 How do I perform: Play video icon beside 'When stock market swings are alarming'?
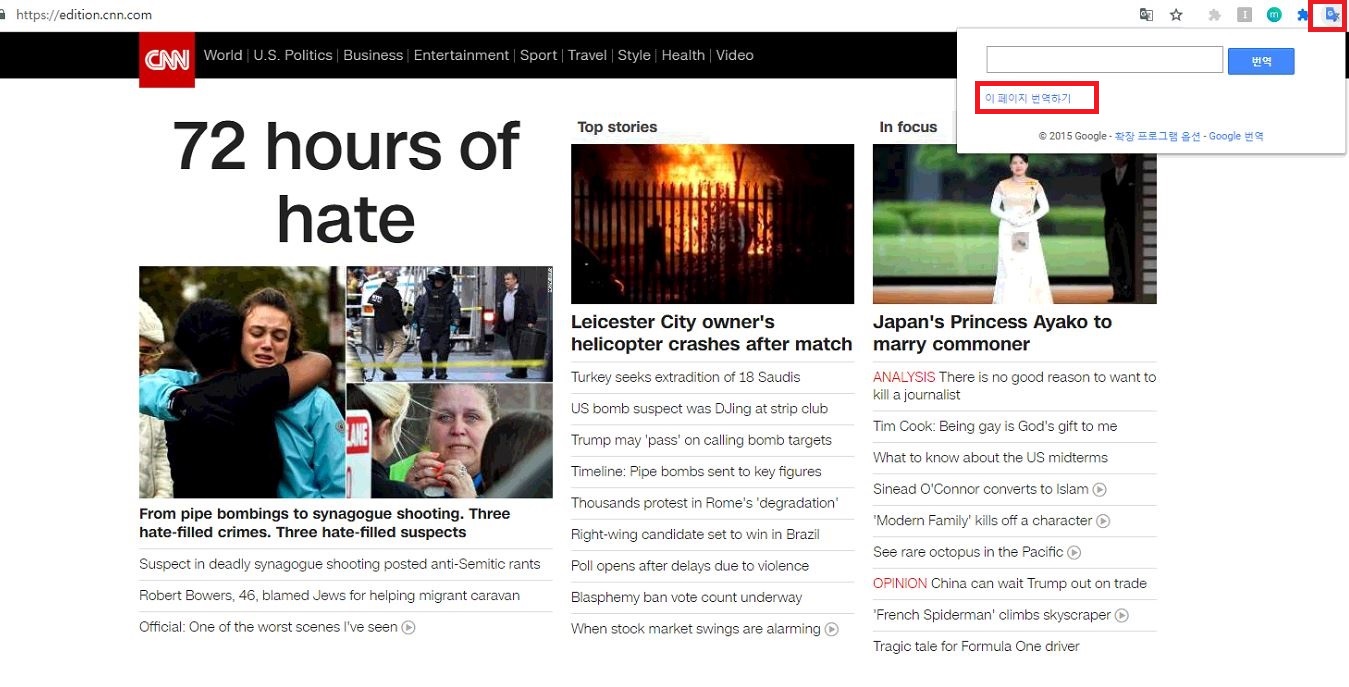[832, 630]
